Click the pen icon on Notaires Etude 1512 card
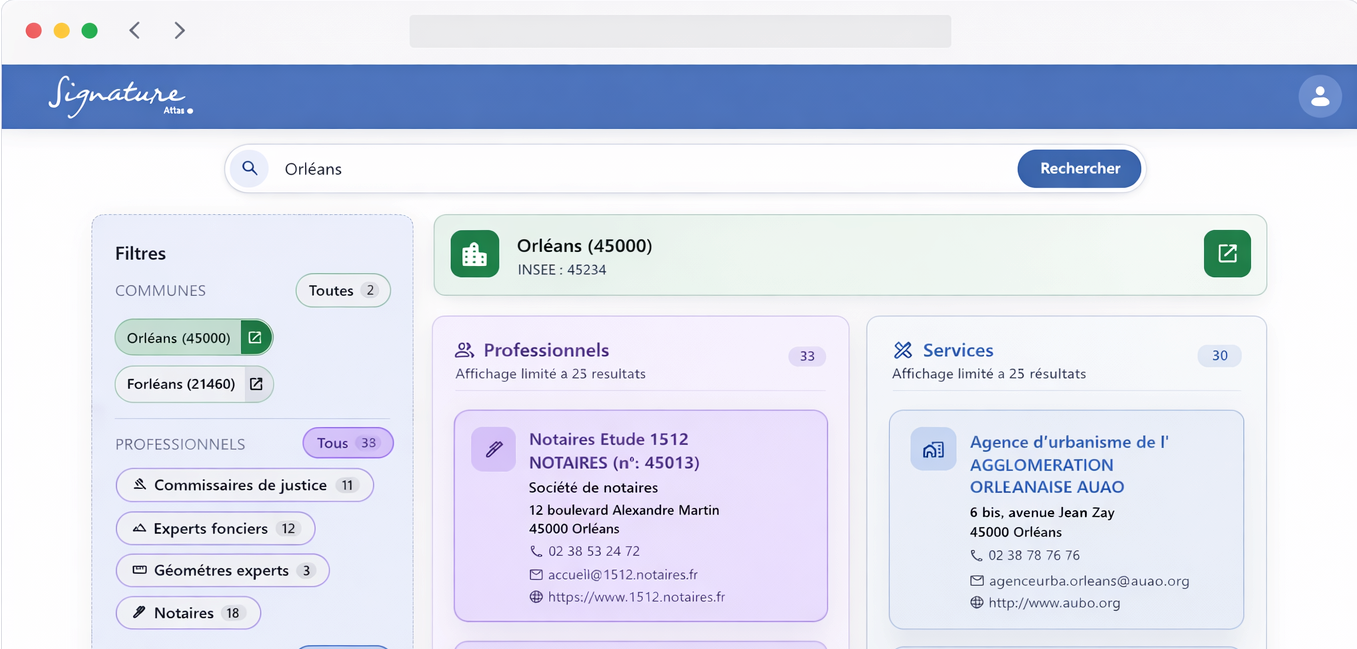The image size is (1357, 649). (493, 449)
